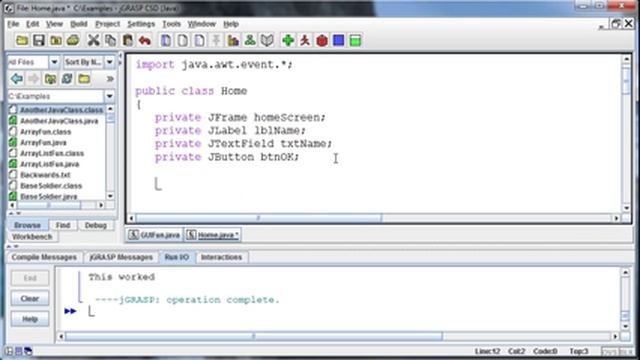Switch to the Debug tab

pyautogui.click(x=96, y=225)
